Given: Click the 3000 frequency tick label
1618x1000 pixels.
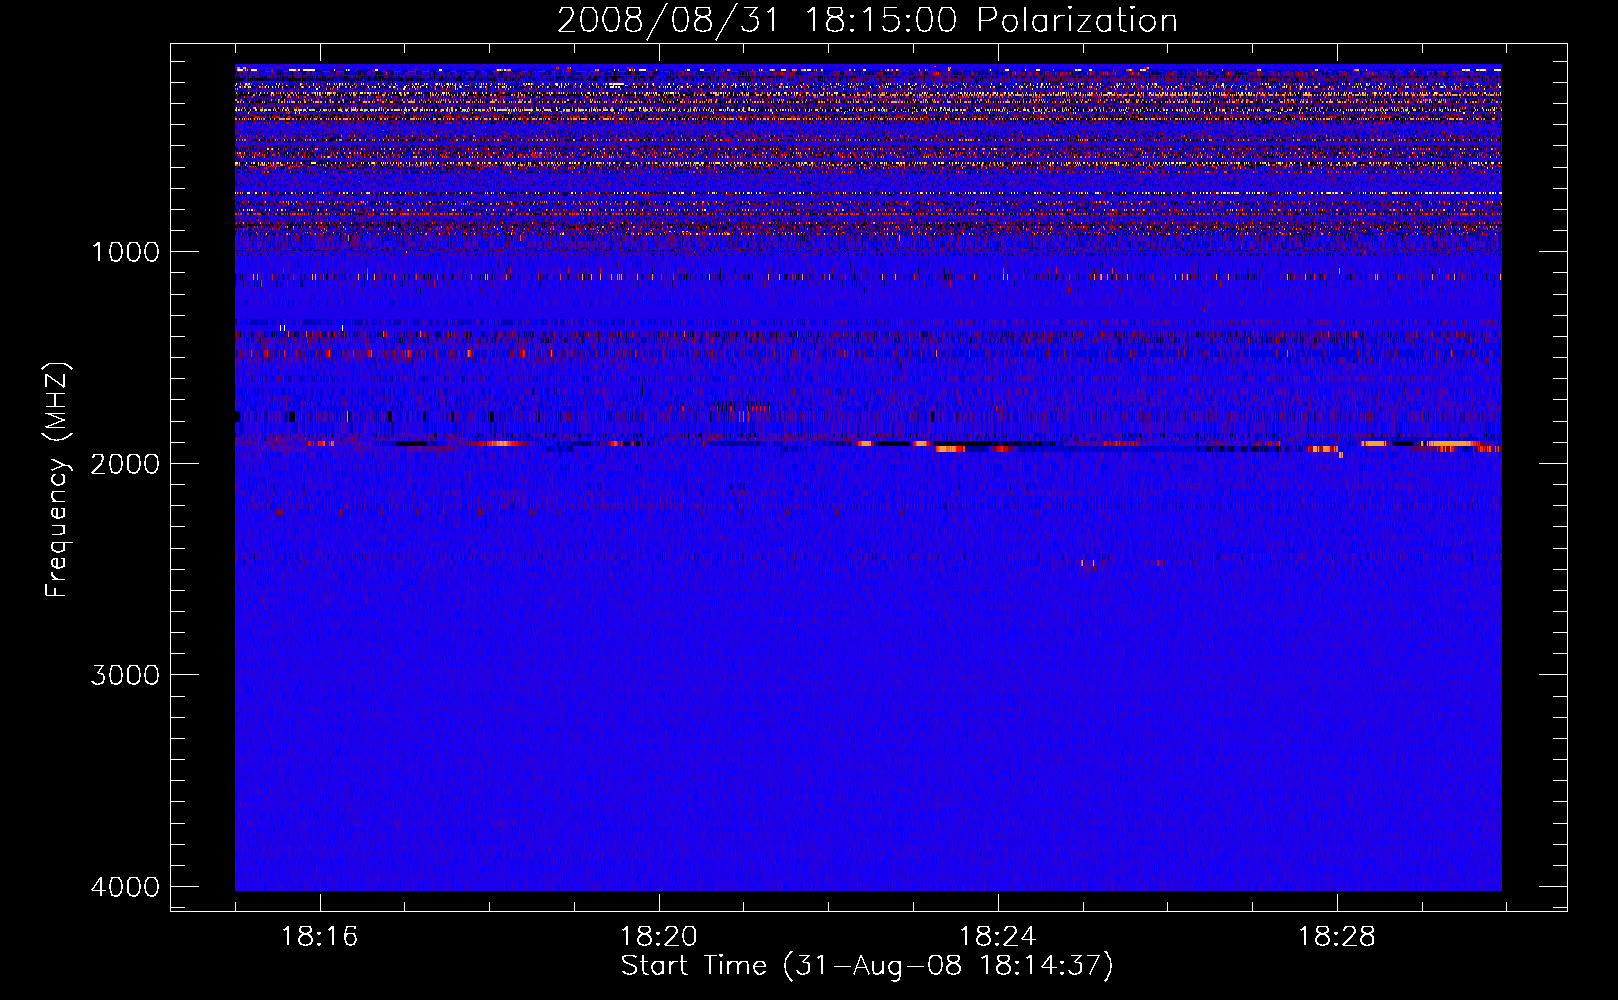Looking at the screenshot, I should pos(125,675).
